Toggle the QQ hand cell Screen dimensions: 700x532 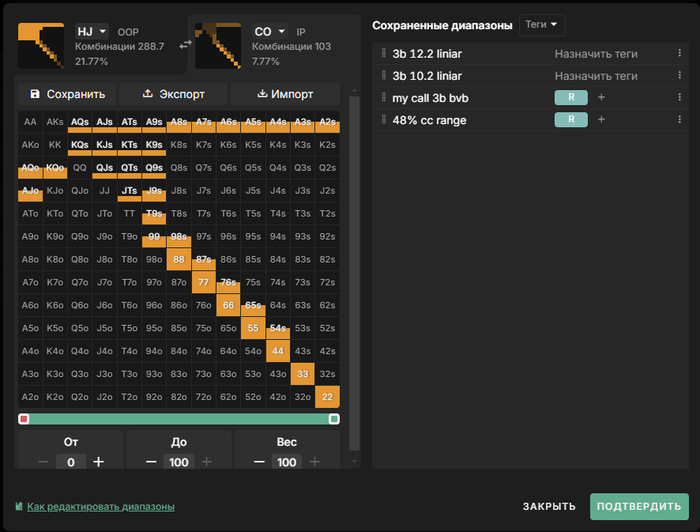tap(80, 167)
